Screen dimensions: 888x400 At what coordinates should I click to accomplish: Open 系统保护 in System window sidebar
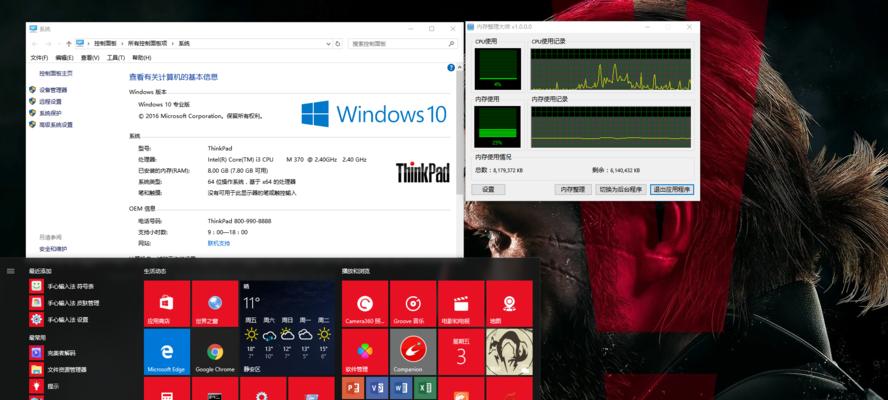point(50,113)
